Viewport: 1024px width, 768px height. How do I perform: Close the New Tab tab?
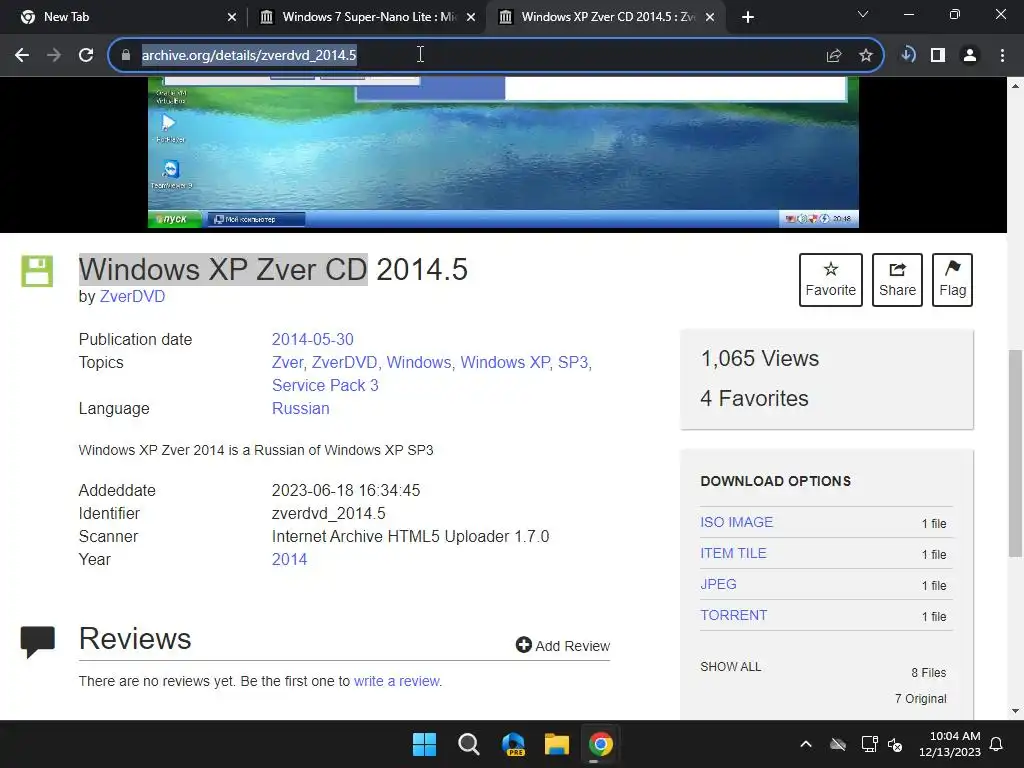tap(231, 17)
